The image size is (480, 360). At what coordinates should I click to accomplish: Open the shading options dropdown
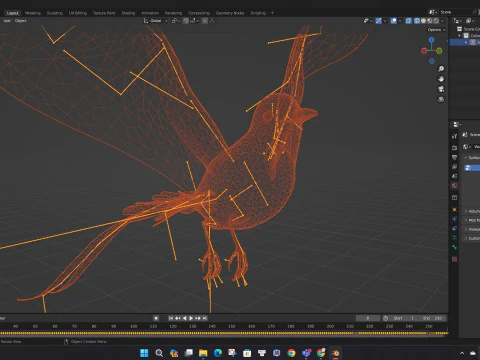443,21
